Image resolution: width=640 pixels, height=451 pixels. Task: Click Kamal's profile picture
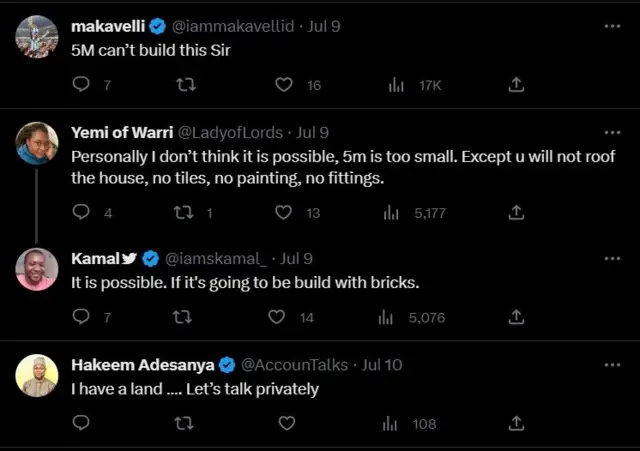tap(37, 268)
